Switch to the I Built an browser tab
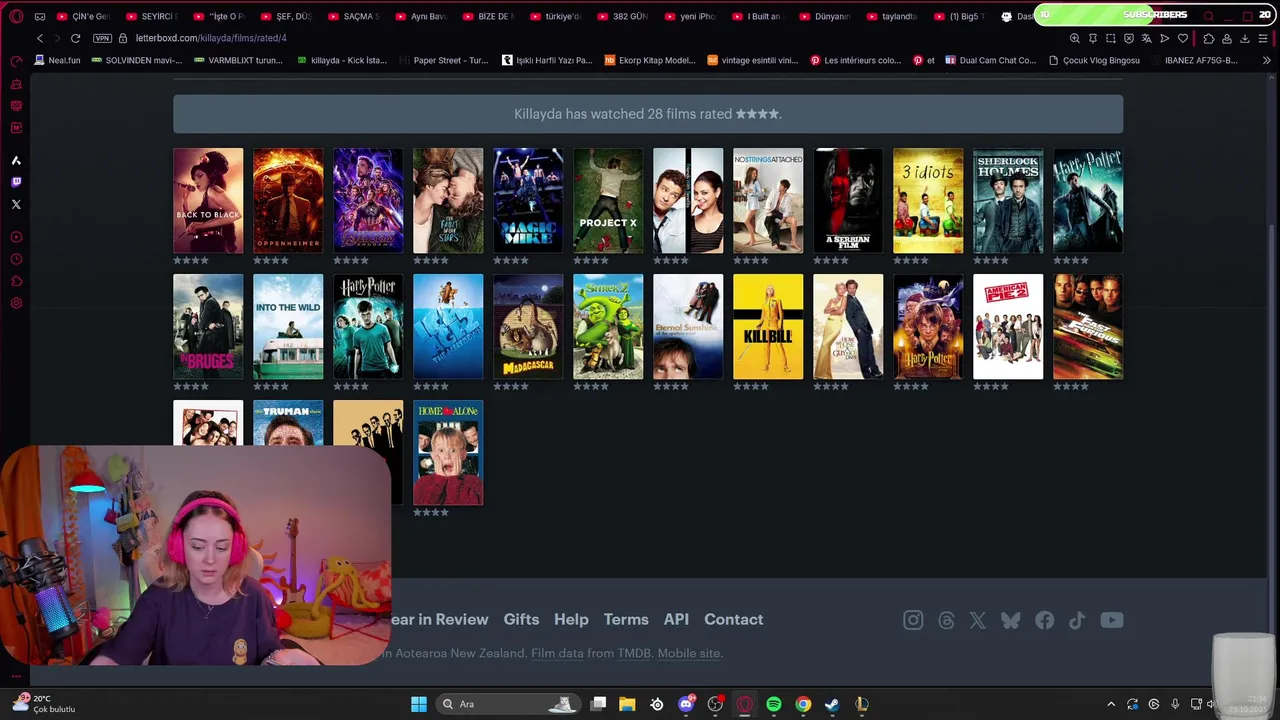The width and height of the screenshot is (1280, 720). pyautogui.click(x=757, y=16)
